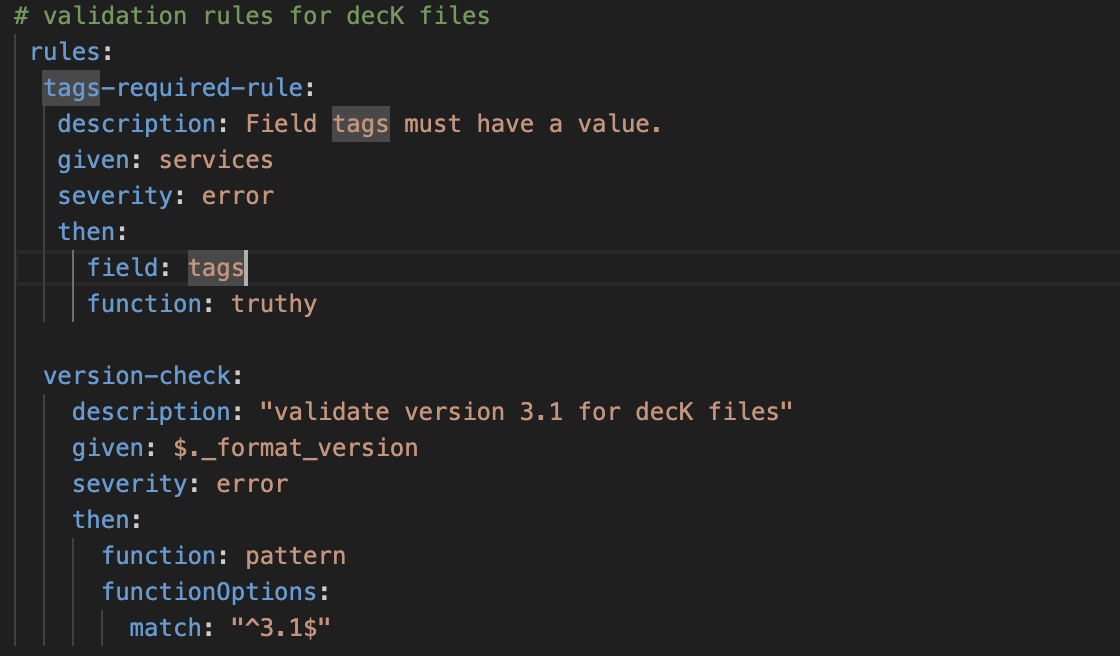
Task: Click the 'tags' value after field
Action: (216, 268)
